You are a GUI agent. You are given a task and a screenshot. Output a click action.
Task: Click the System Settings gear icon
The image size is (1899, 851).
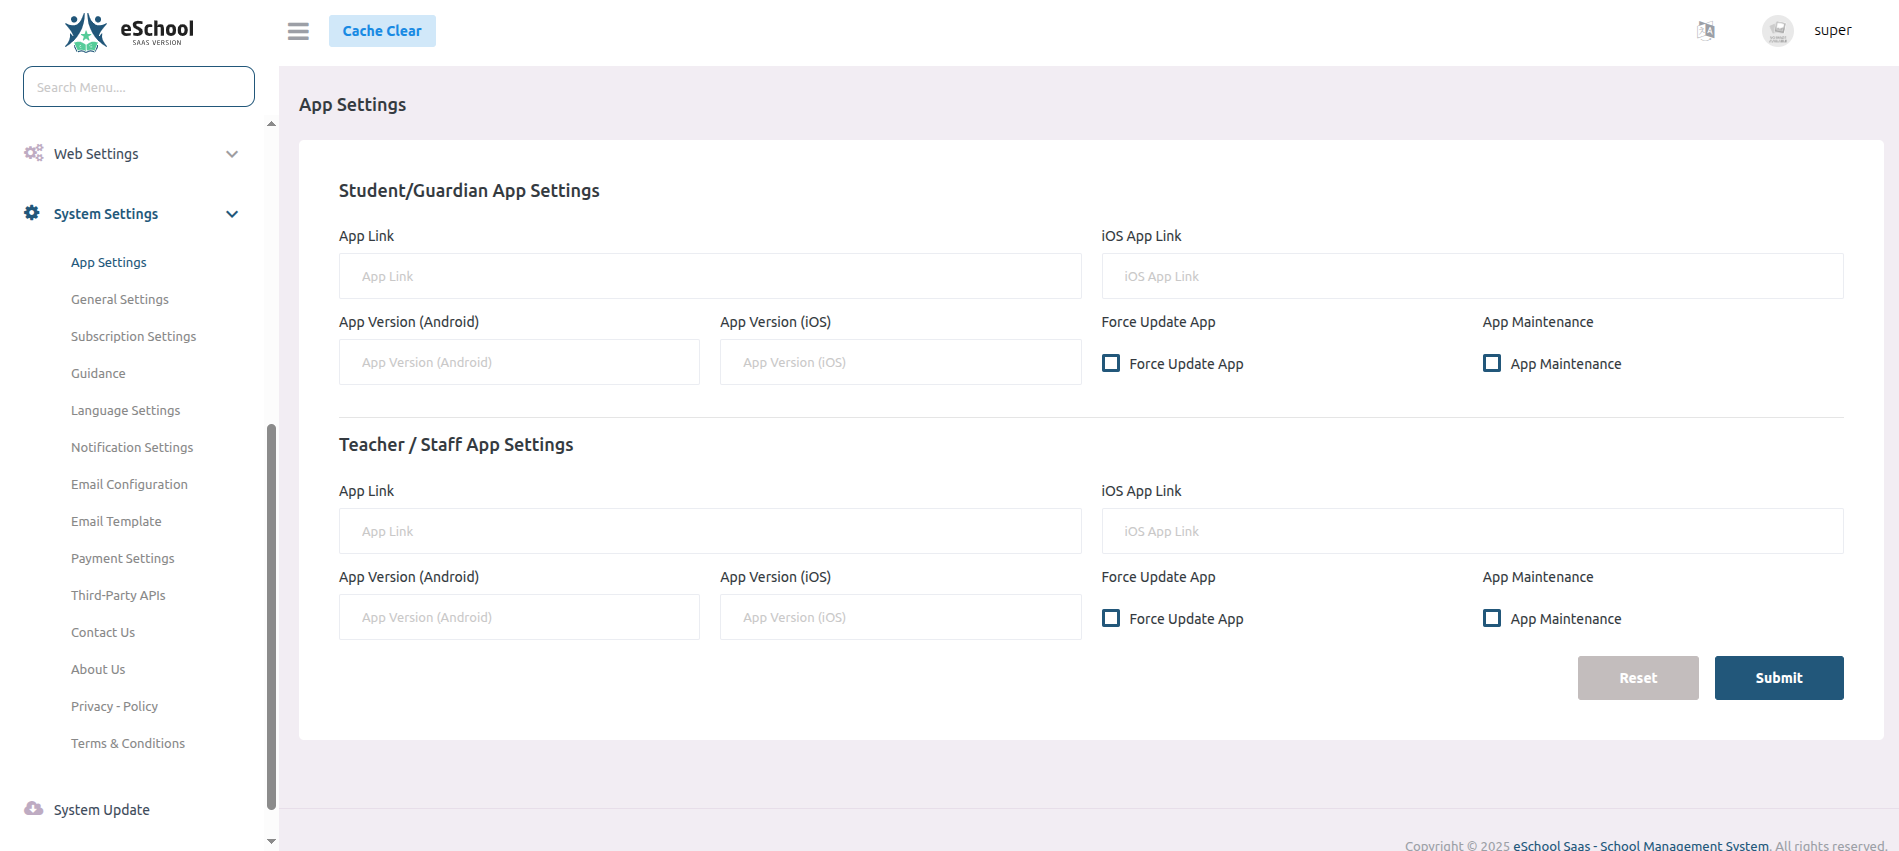coord(32,213)
